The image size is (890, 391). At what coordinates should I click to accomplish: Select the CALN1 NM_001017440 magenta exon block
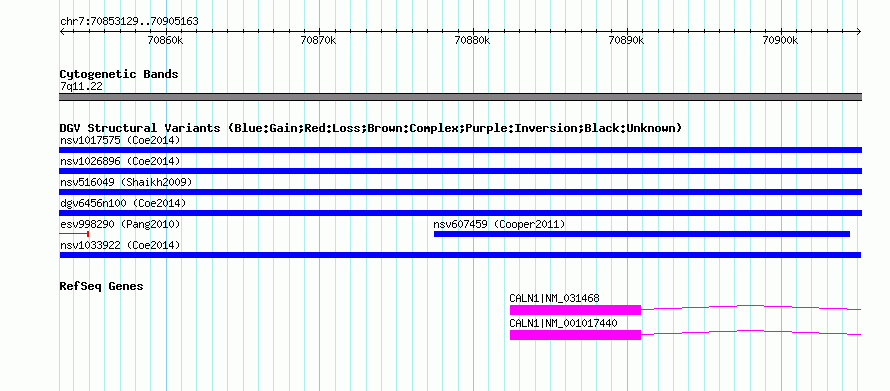pos(575,335)
